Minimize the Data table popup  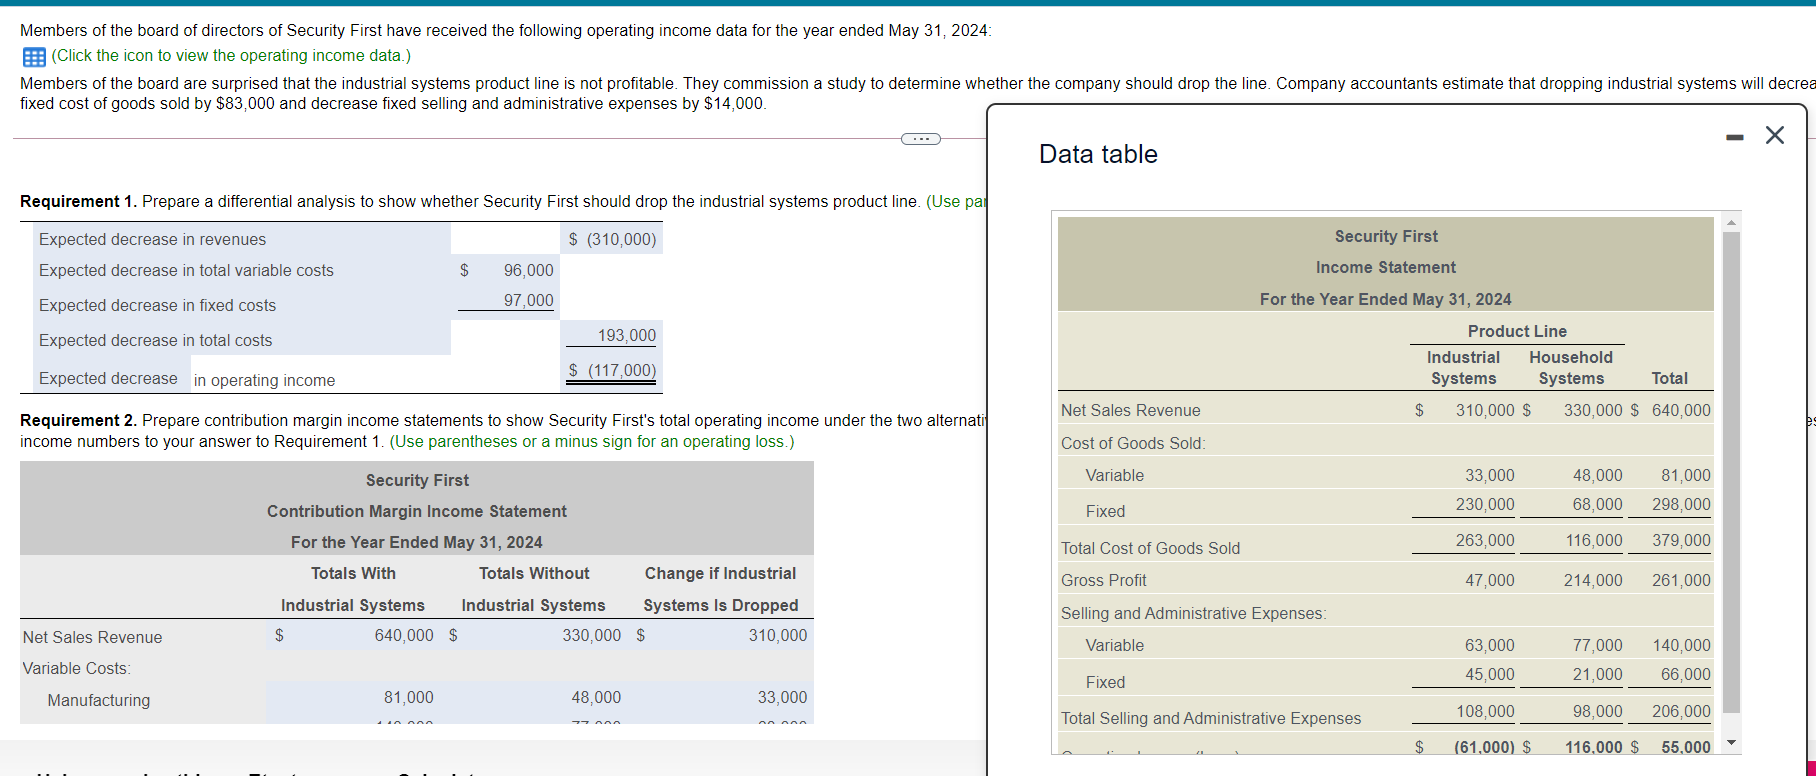point(1735,136)
